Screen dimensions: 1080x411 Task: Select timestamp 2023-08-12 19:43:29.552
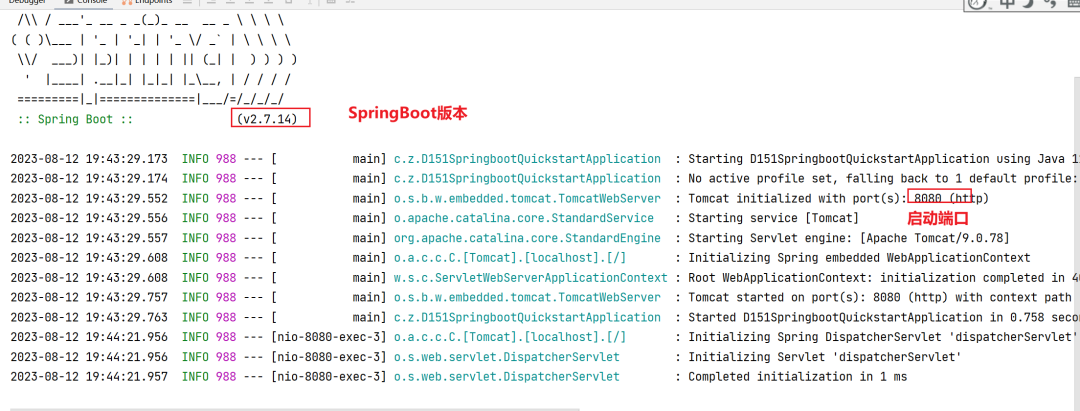point(89,199)
